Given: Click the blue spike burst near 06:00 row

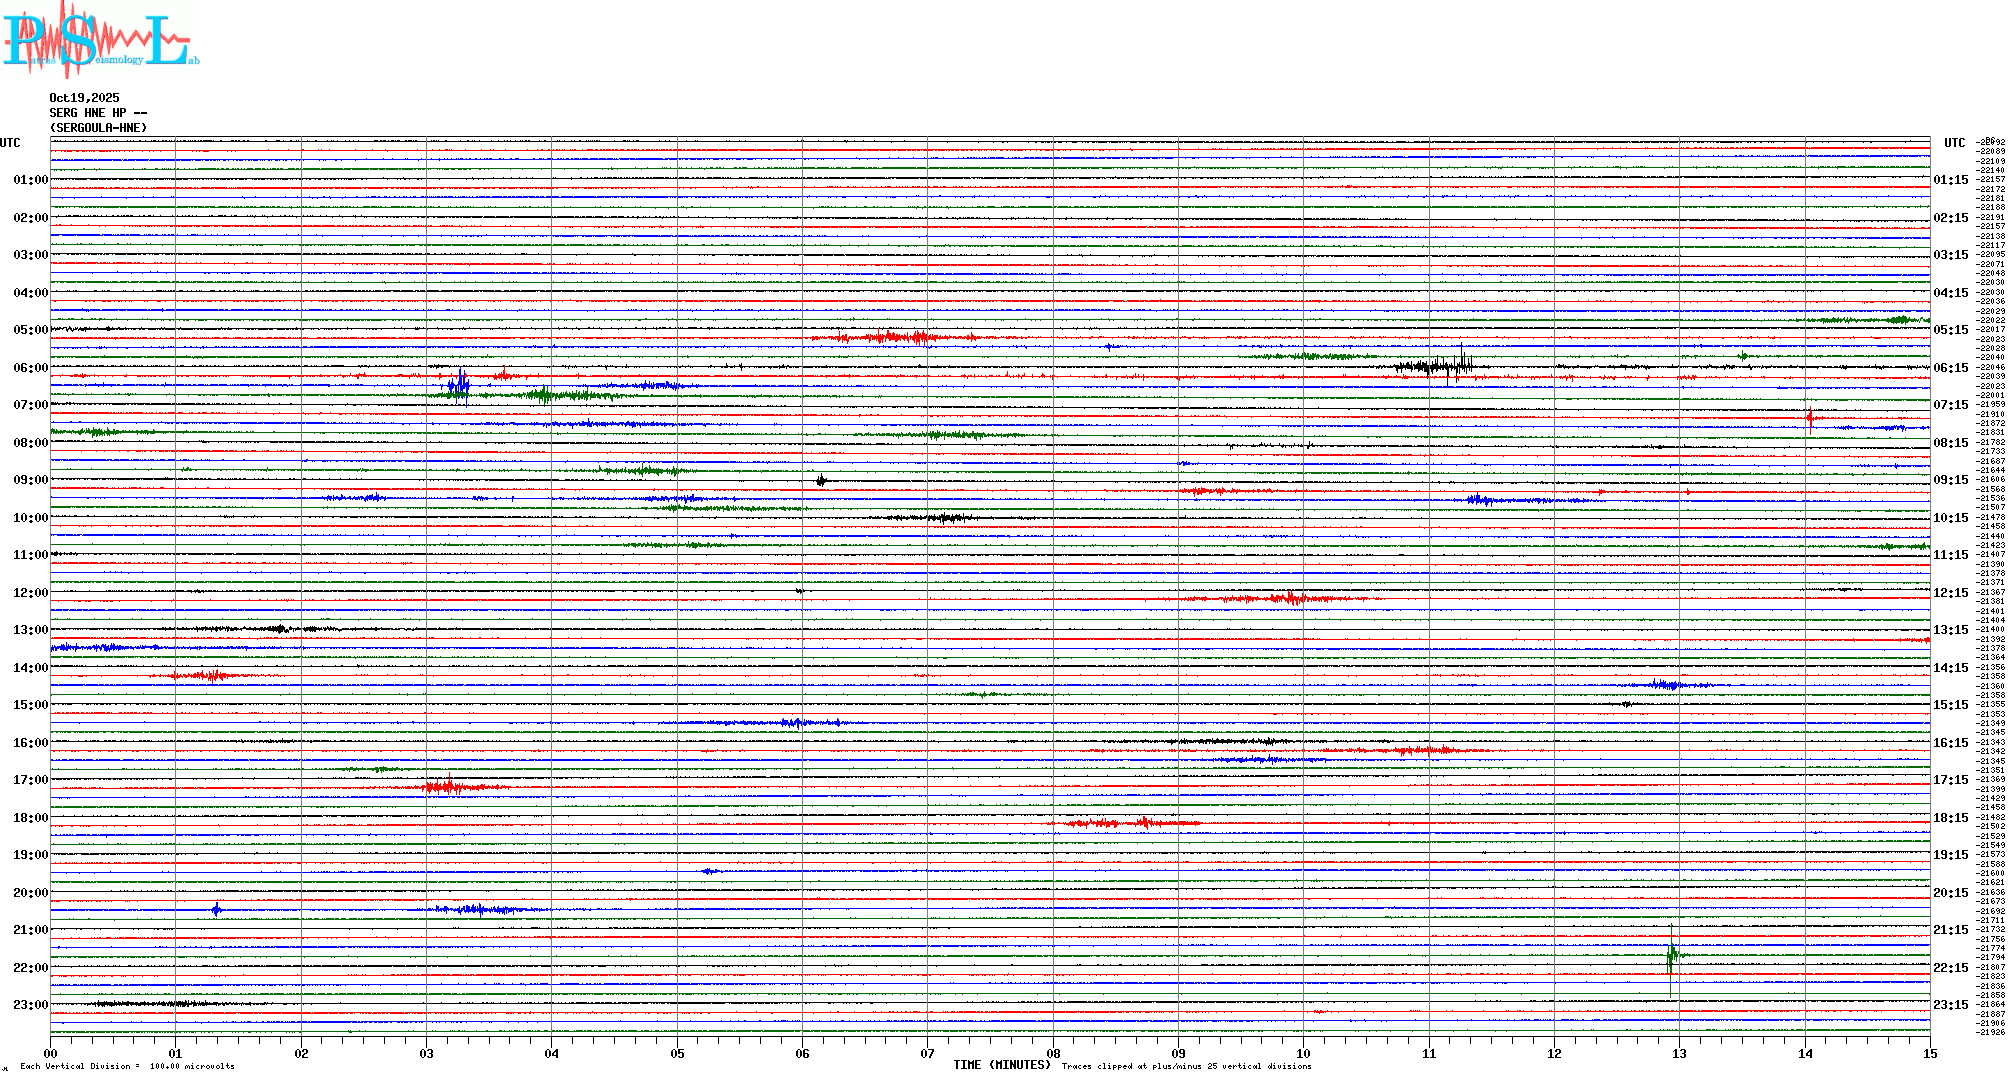Looking at the screenshot, I should pos(459,385).
